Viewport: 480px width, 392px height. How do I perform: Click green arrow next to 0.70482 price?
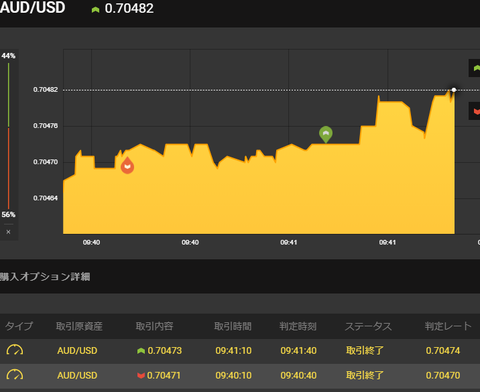95,10
